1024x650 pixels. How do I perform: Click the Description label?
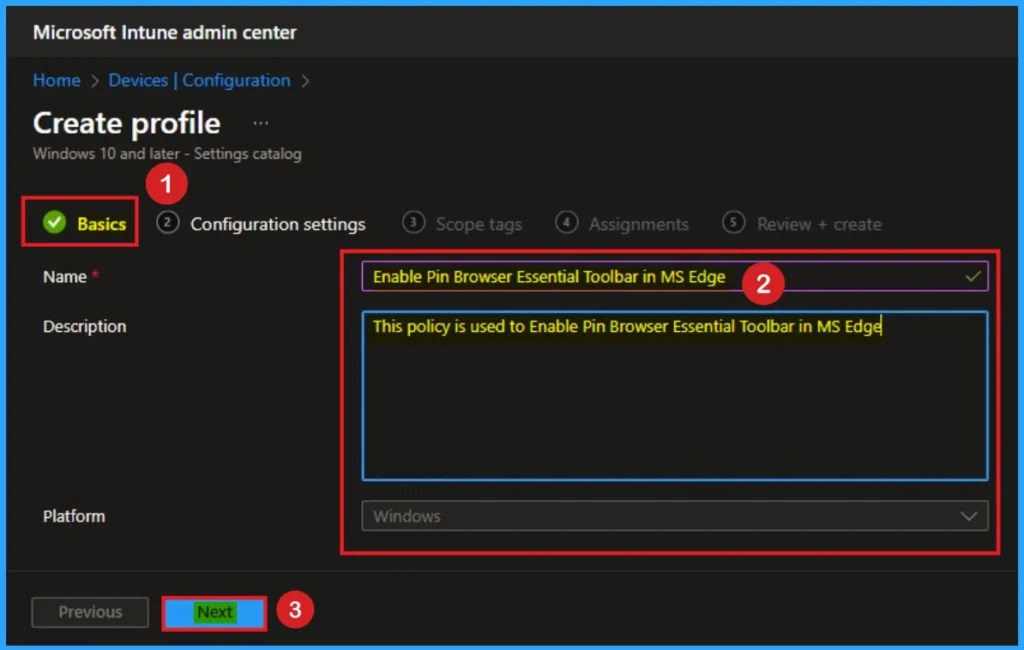click(x=85, y=326)
